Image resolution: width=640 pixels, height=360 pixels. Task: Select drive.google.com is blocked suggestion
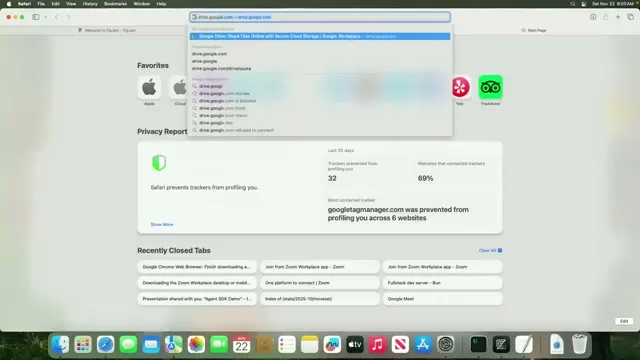tap(320, 101)
